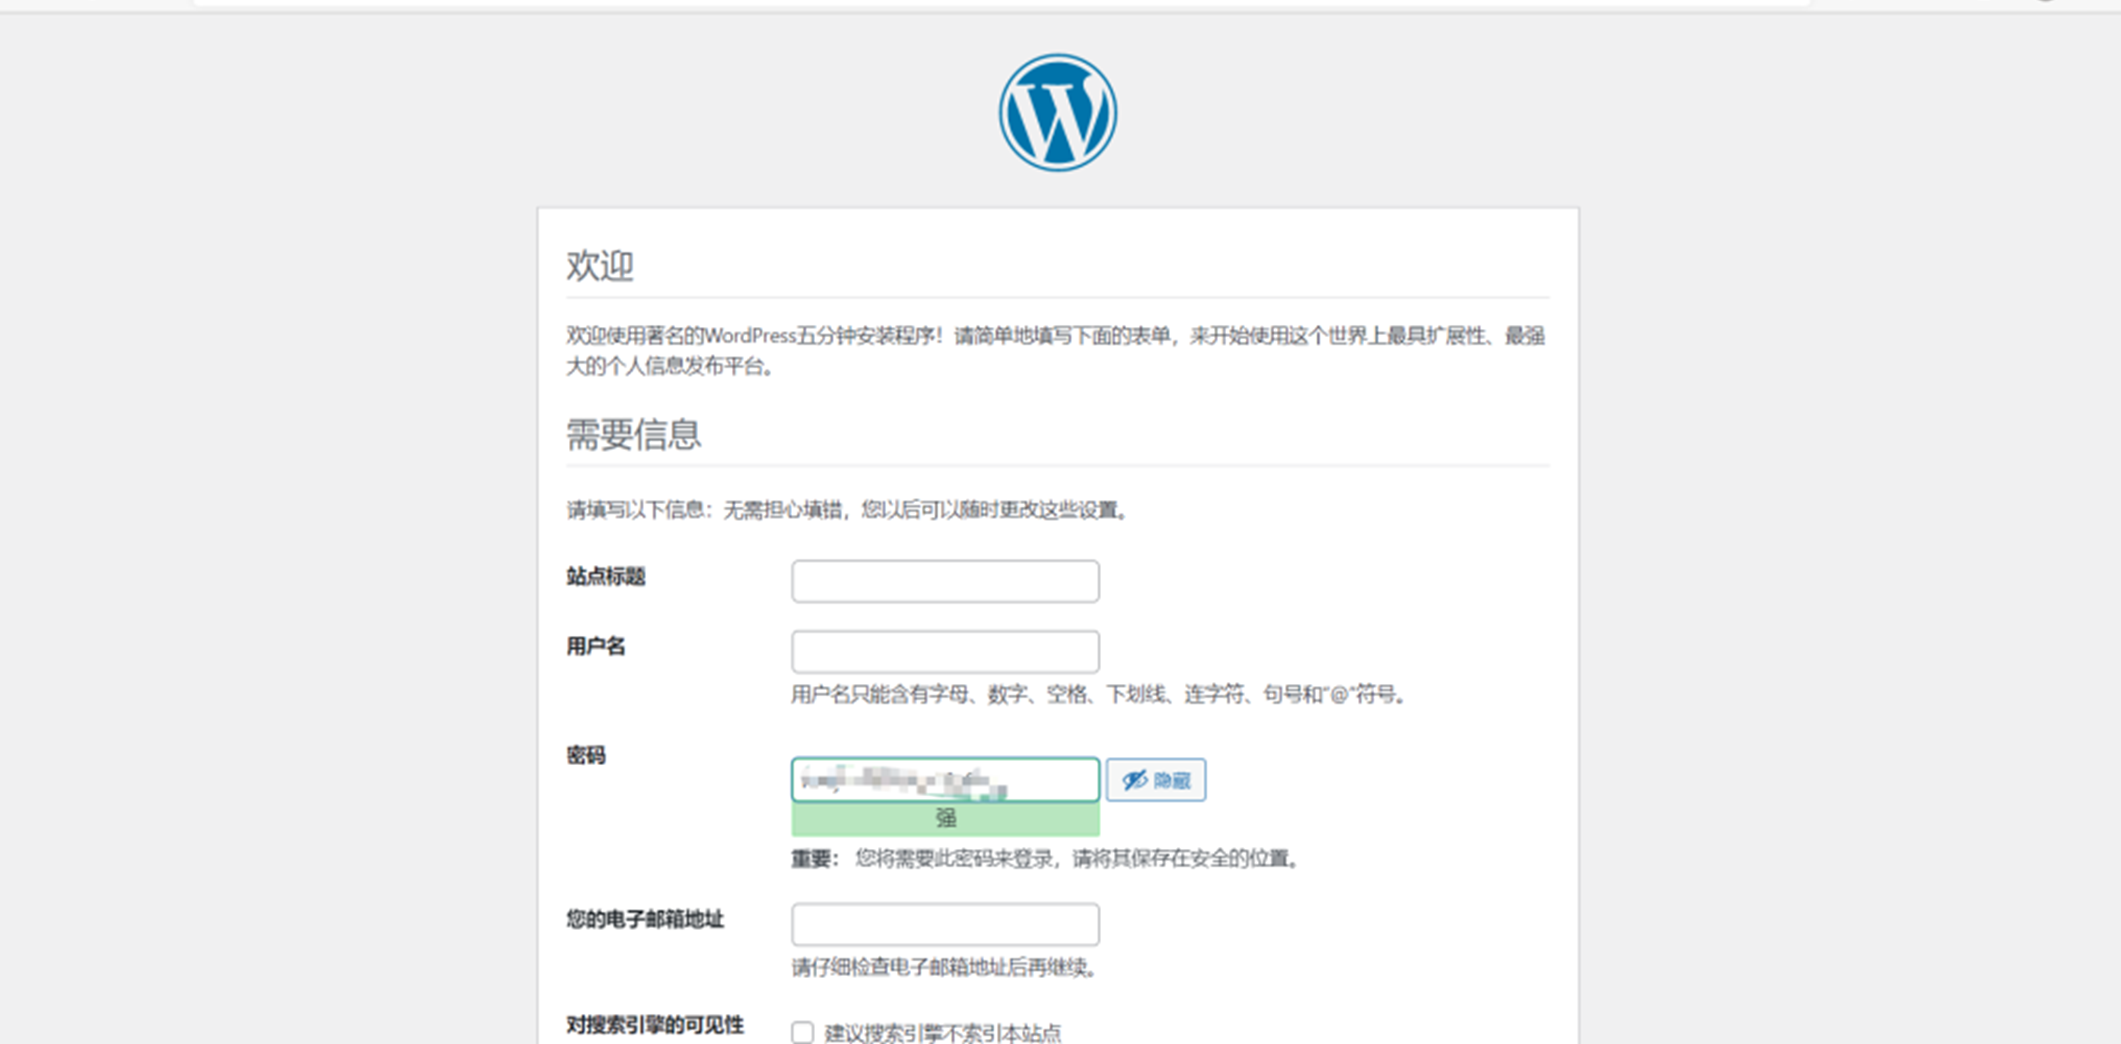Image resolution: width=2121 pixels, height=1044 pixels.
Task: Select the 密码 password field
Action: [x=945, y=779]
